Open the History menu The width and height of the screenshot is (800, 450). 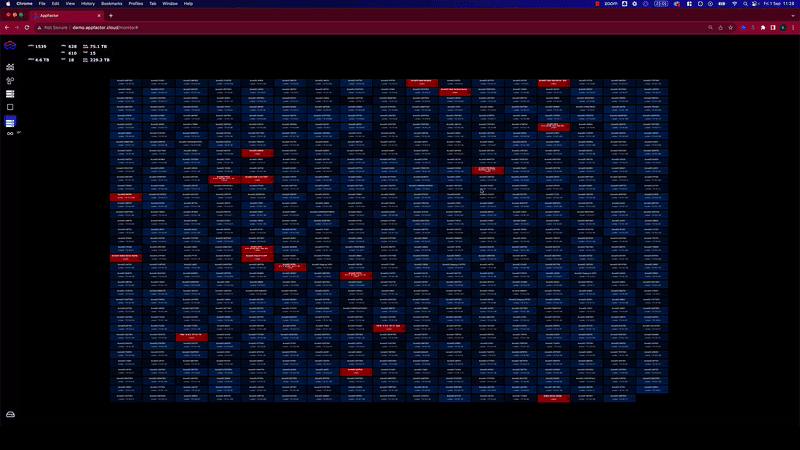pos(88,4)
